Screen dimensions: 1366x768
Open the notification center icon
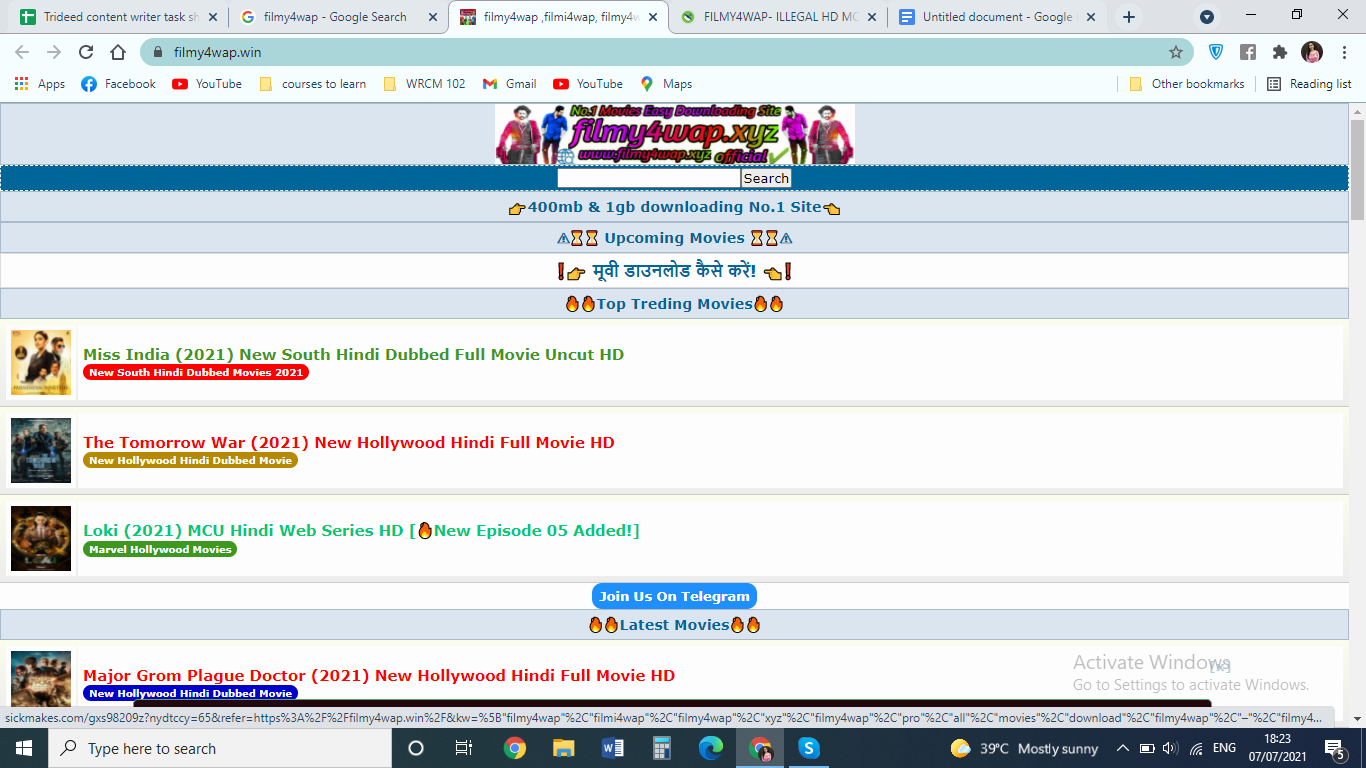coord(1334,748)
